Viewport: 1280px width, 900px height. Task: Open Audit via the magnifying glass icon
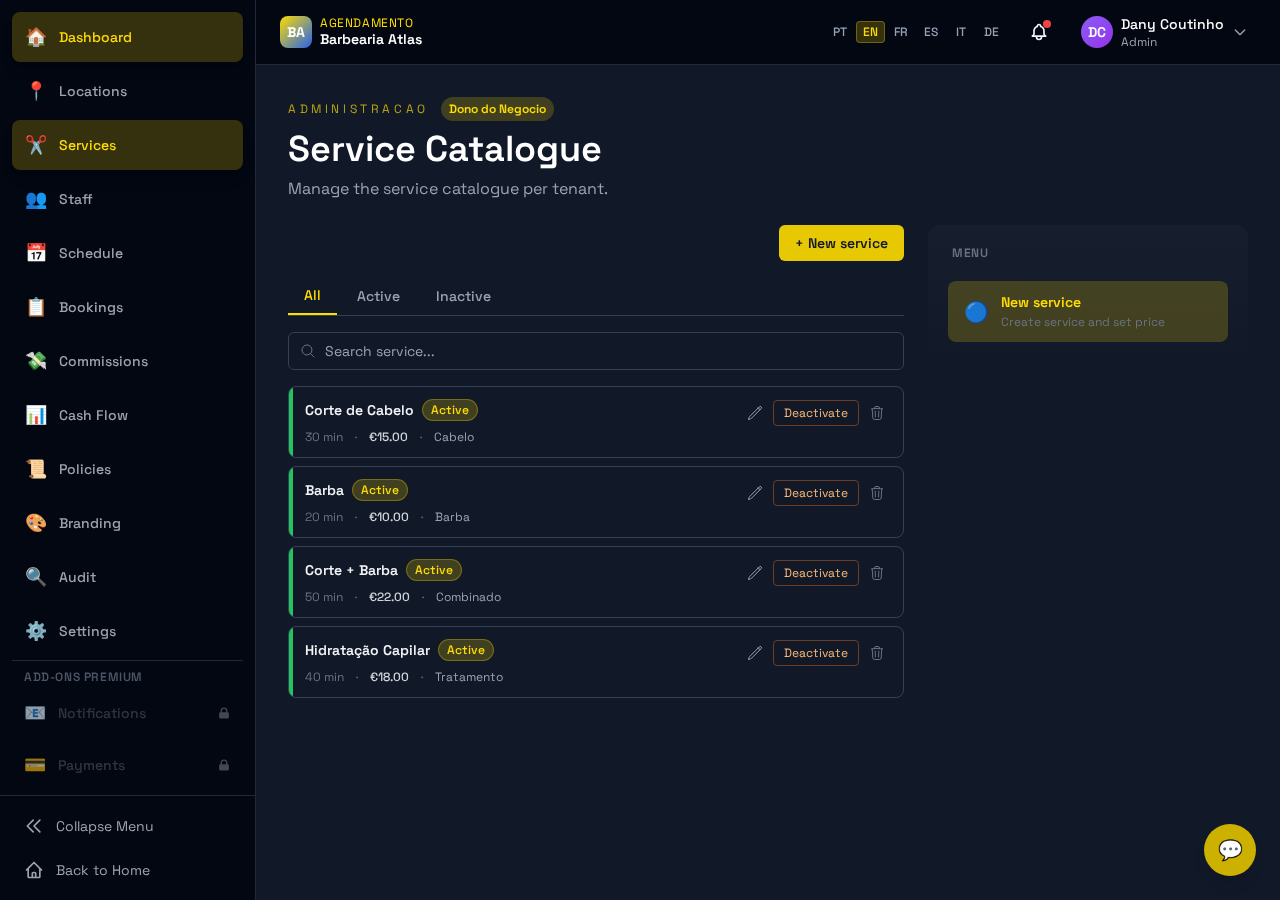point(35,577)
